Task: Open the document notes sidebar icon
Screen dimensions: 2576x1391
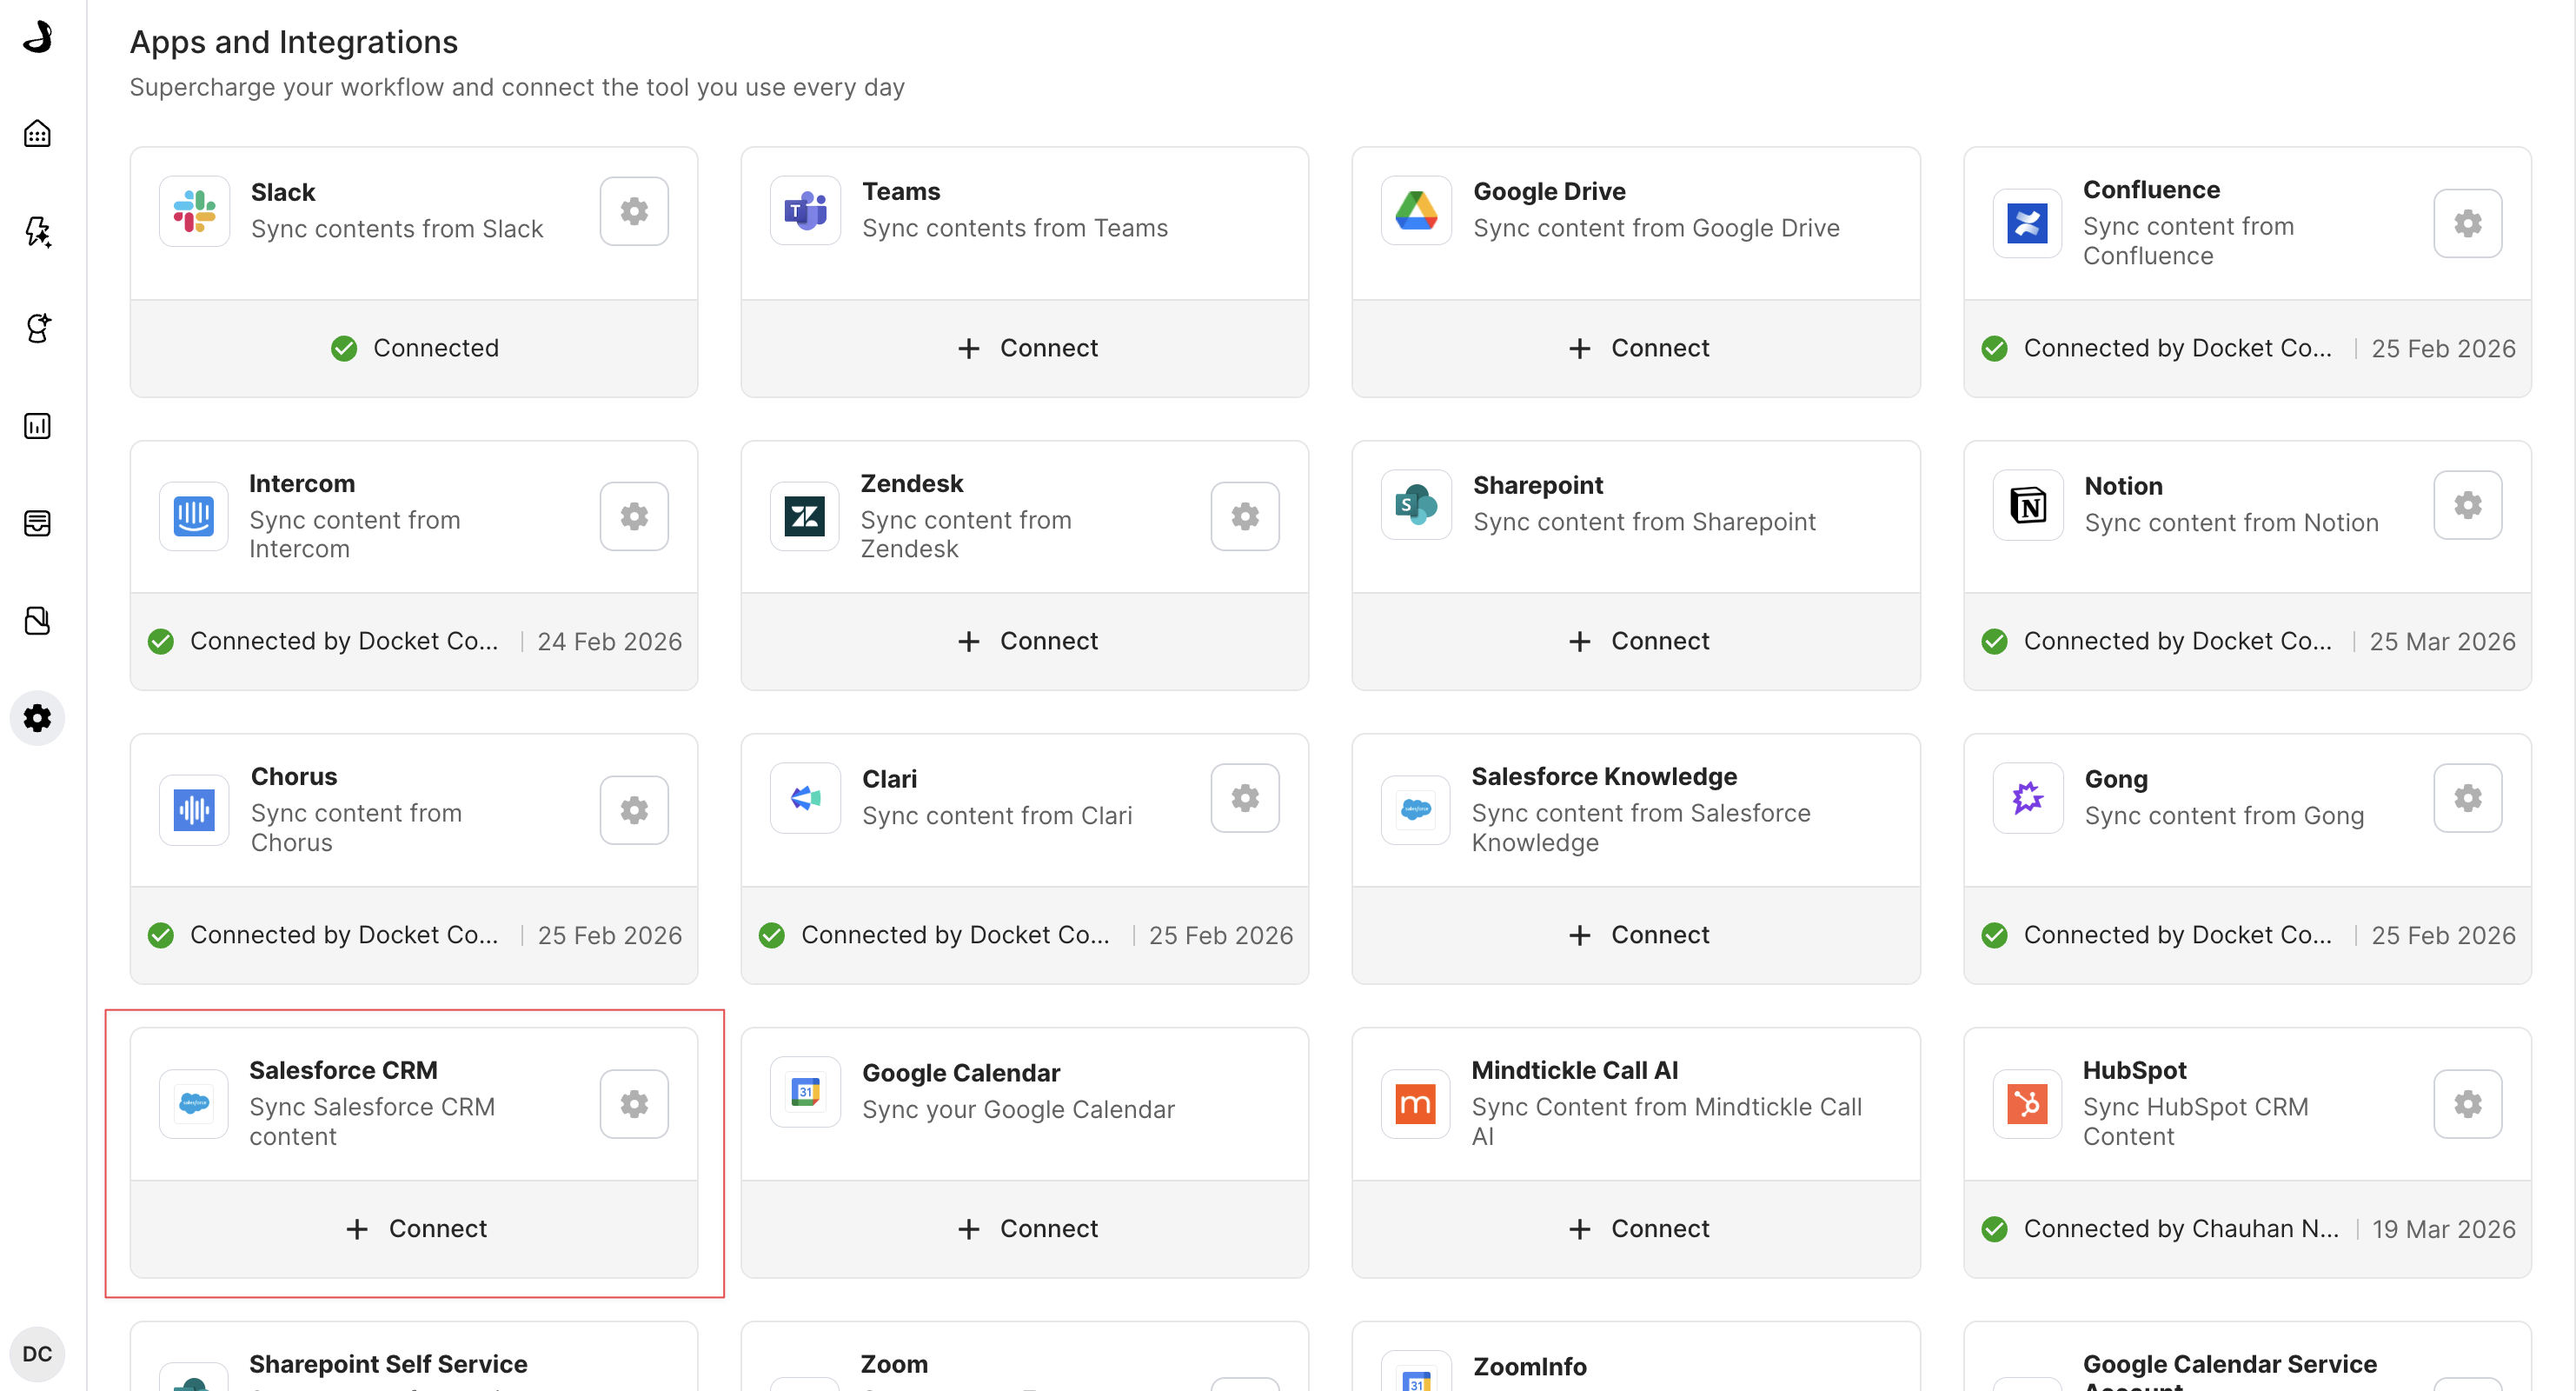Action: click(x=37, y=621)
